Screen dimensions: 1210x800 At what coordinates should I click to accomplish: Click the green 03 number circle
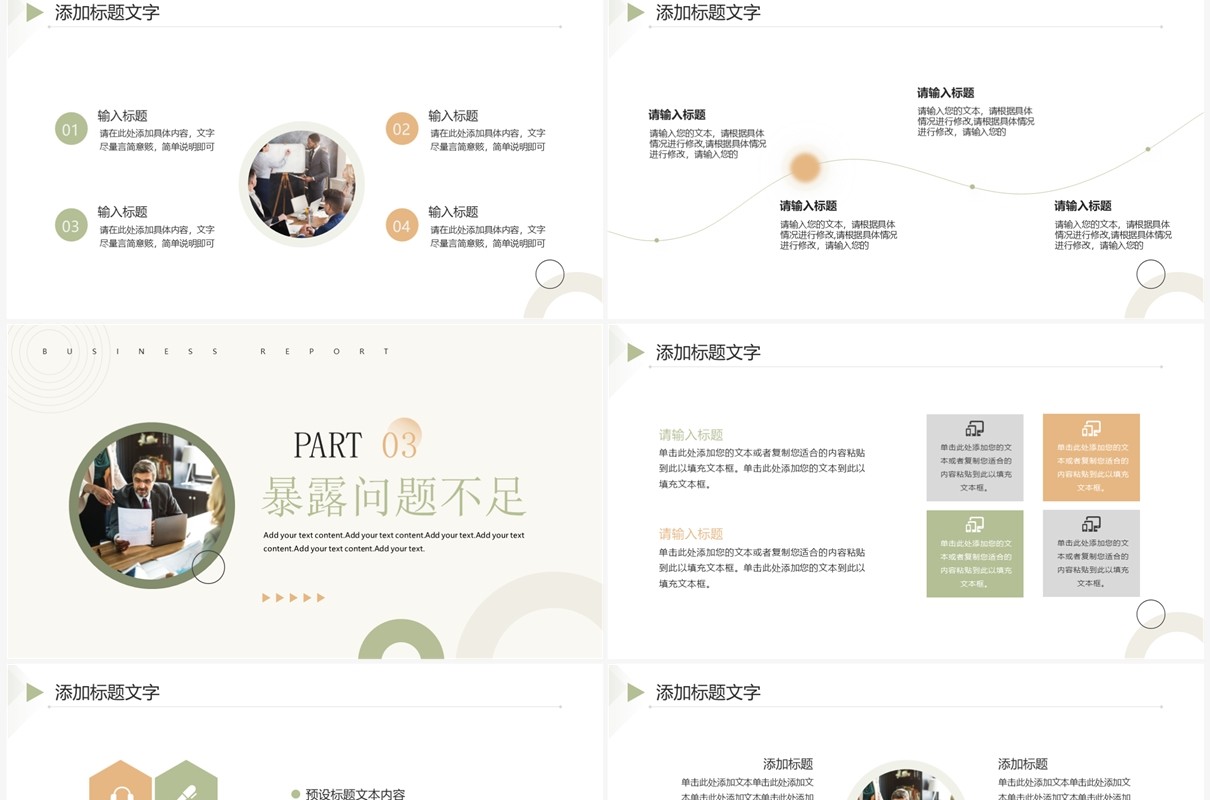click(x=71, y=226)
